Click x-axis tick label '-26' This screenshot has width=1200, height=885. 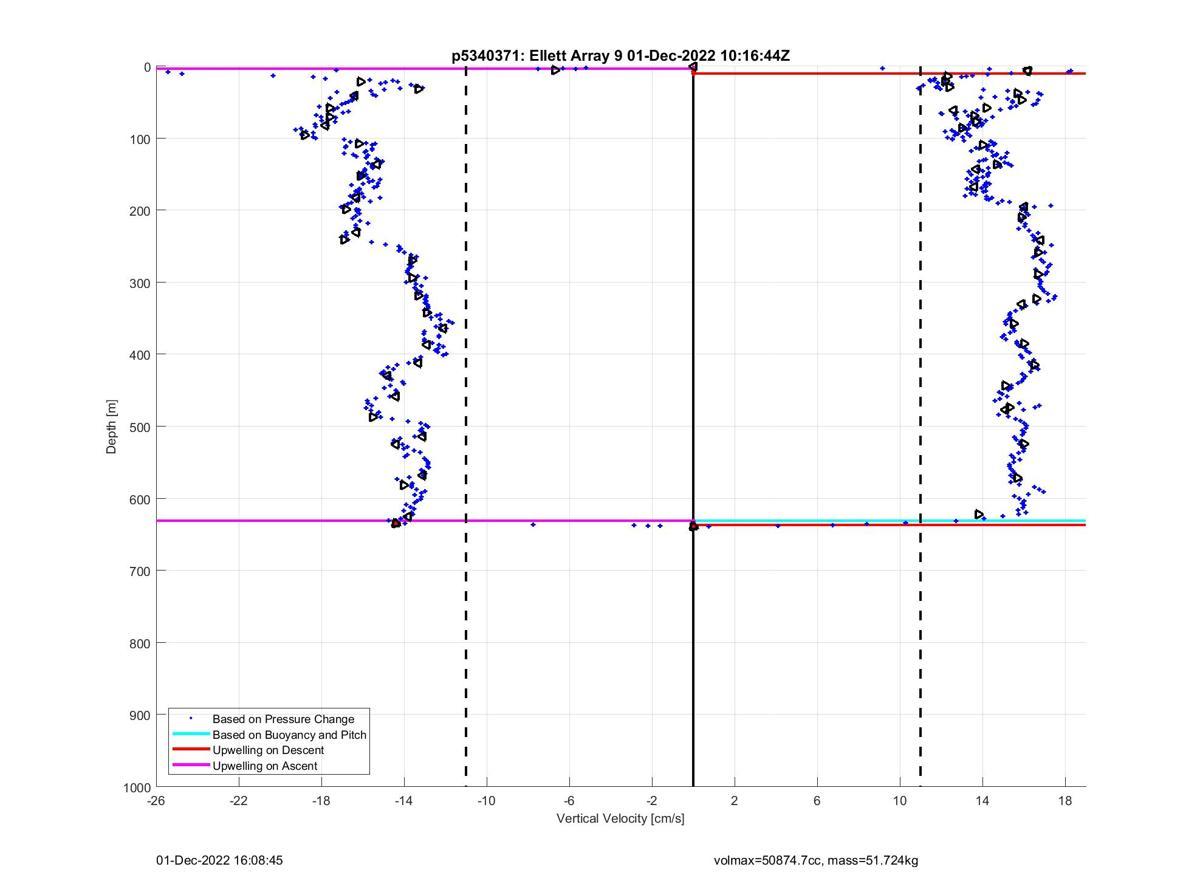(156, 801)
